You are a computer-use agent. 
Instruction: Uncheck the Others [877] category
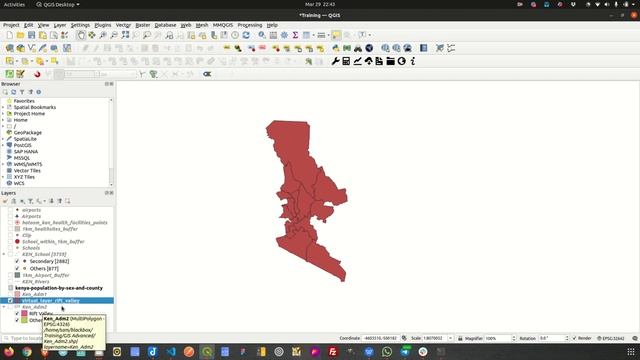coord(17,269)
